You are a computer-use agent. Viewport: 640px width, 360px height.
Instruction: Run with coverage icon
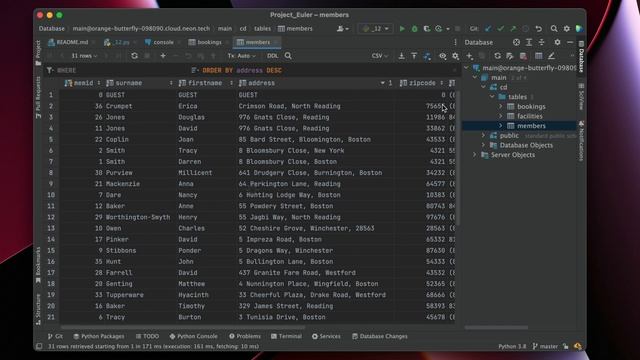tap(427, 29)
